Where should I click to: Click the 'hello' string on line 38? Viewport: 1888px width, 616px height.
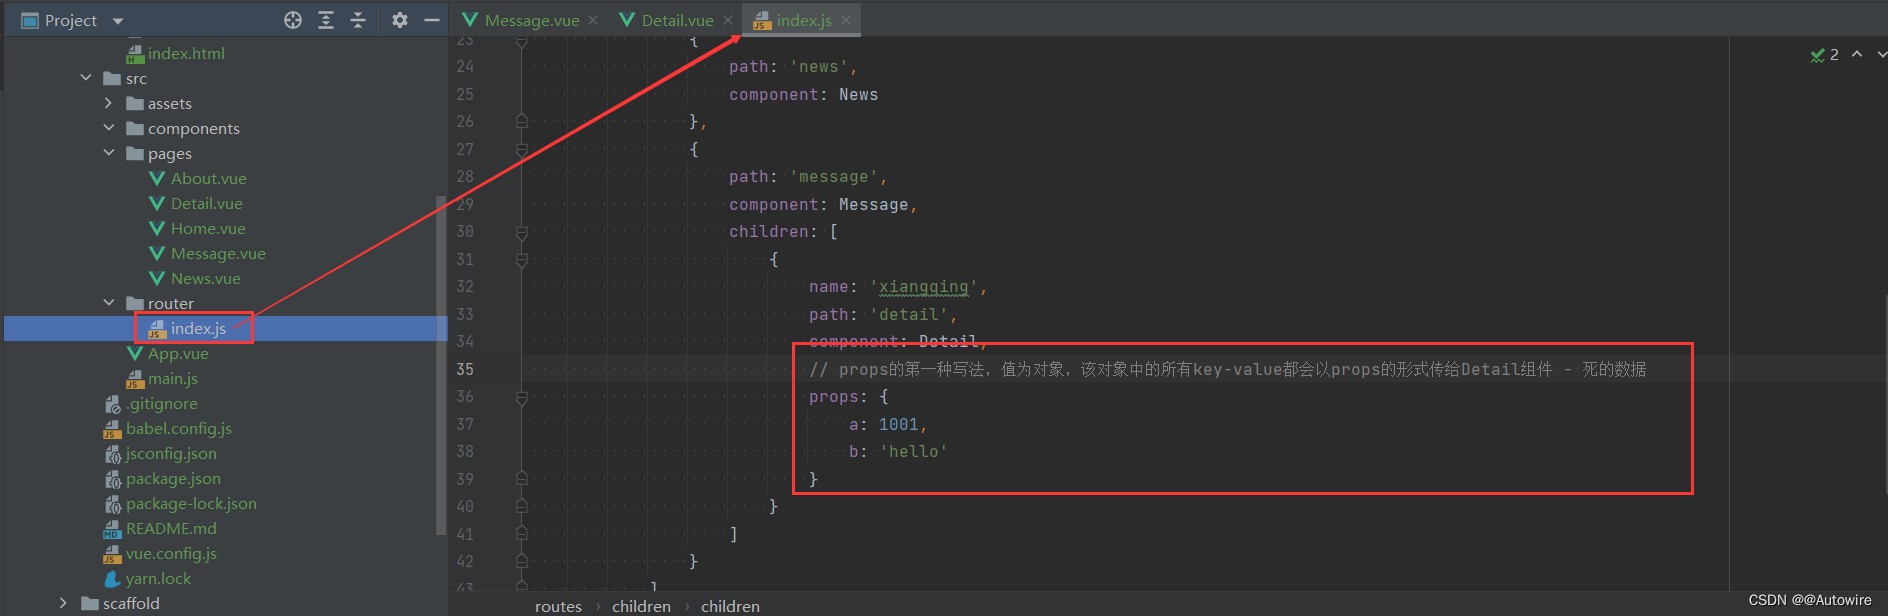(x=913, y=452)
